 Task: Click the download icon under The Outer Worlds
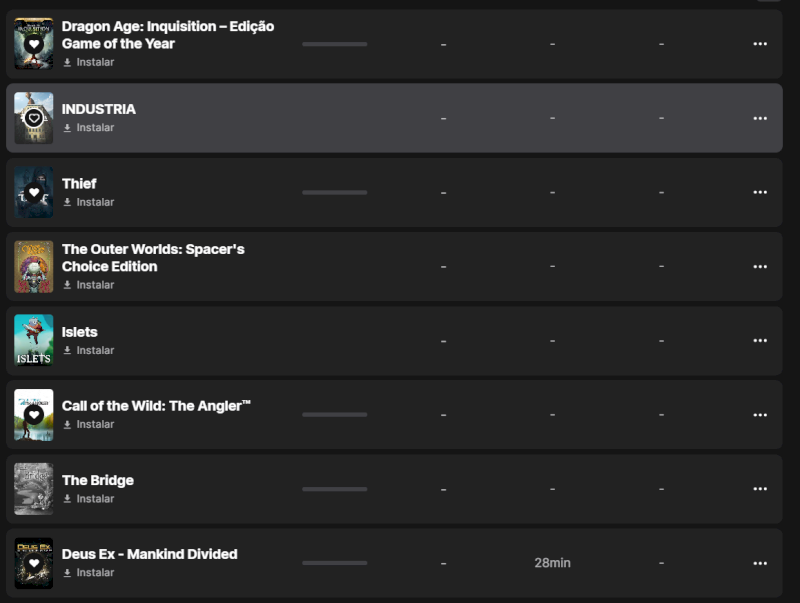[x=68, y=285]
